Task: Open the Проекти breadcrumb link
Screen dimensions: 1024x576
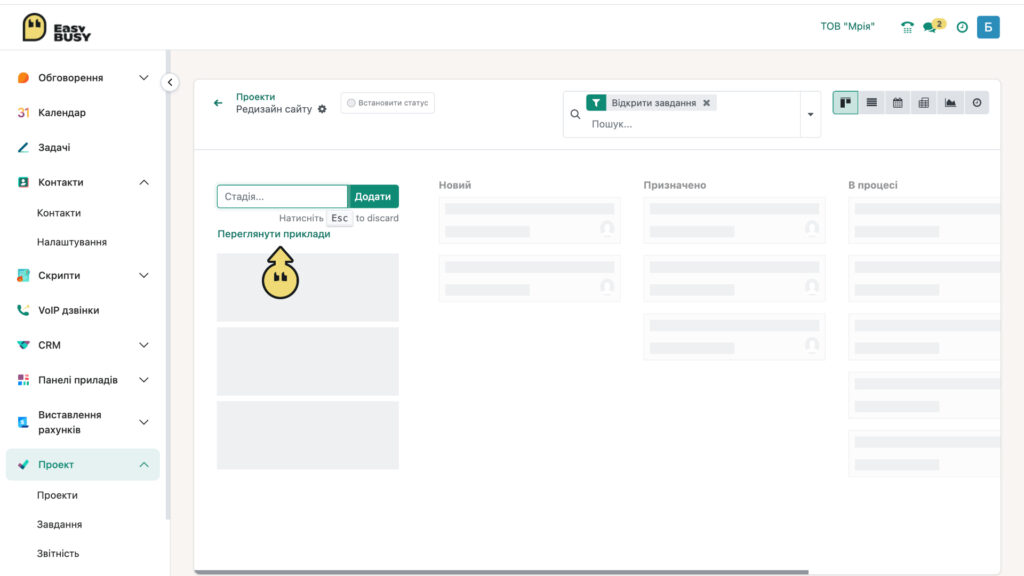Action: (255, 97)
